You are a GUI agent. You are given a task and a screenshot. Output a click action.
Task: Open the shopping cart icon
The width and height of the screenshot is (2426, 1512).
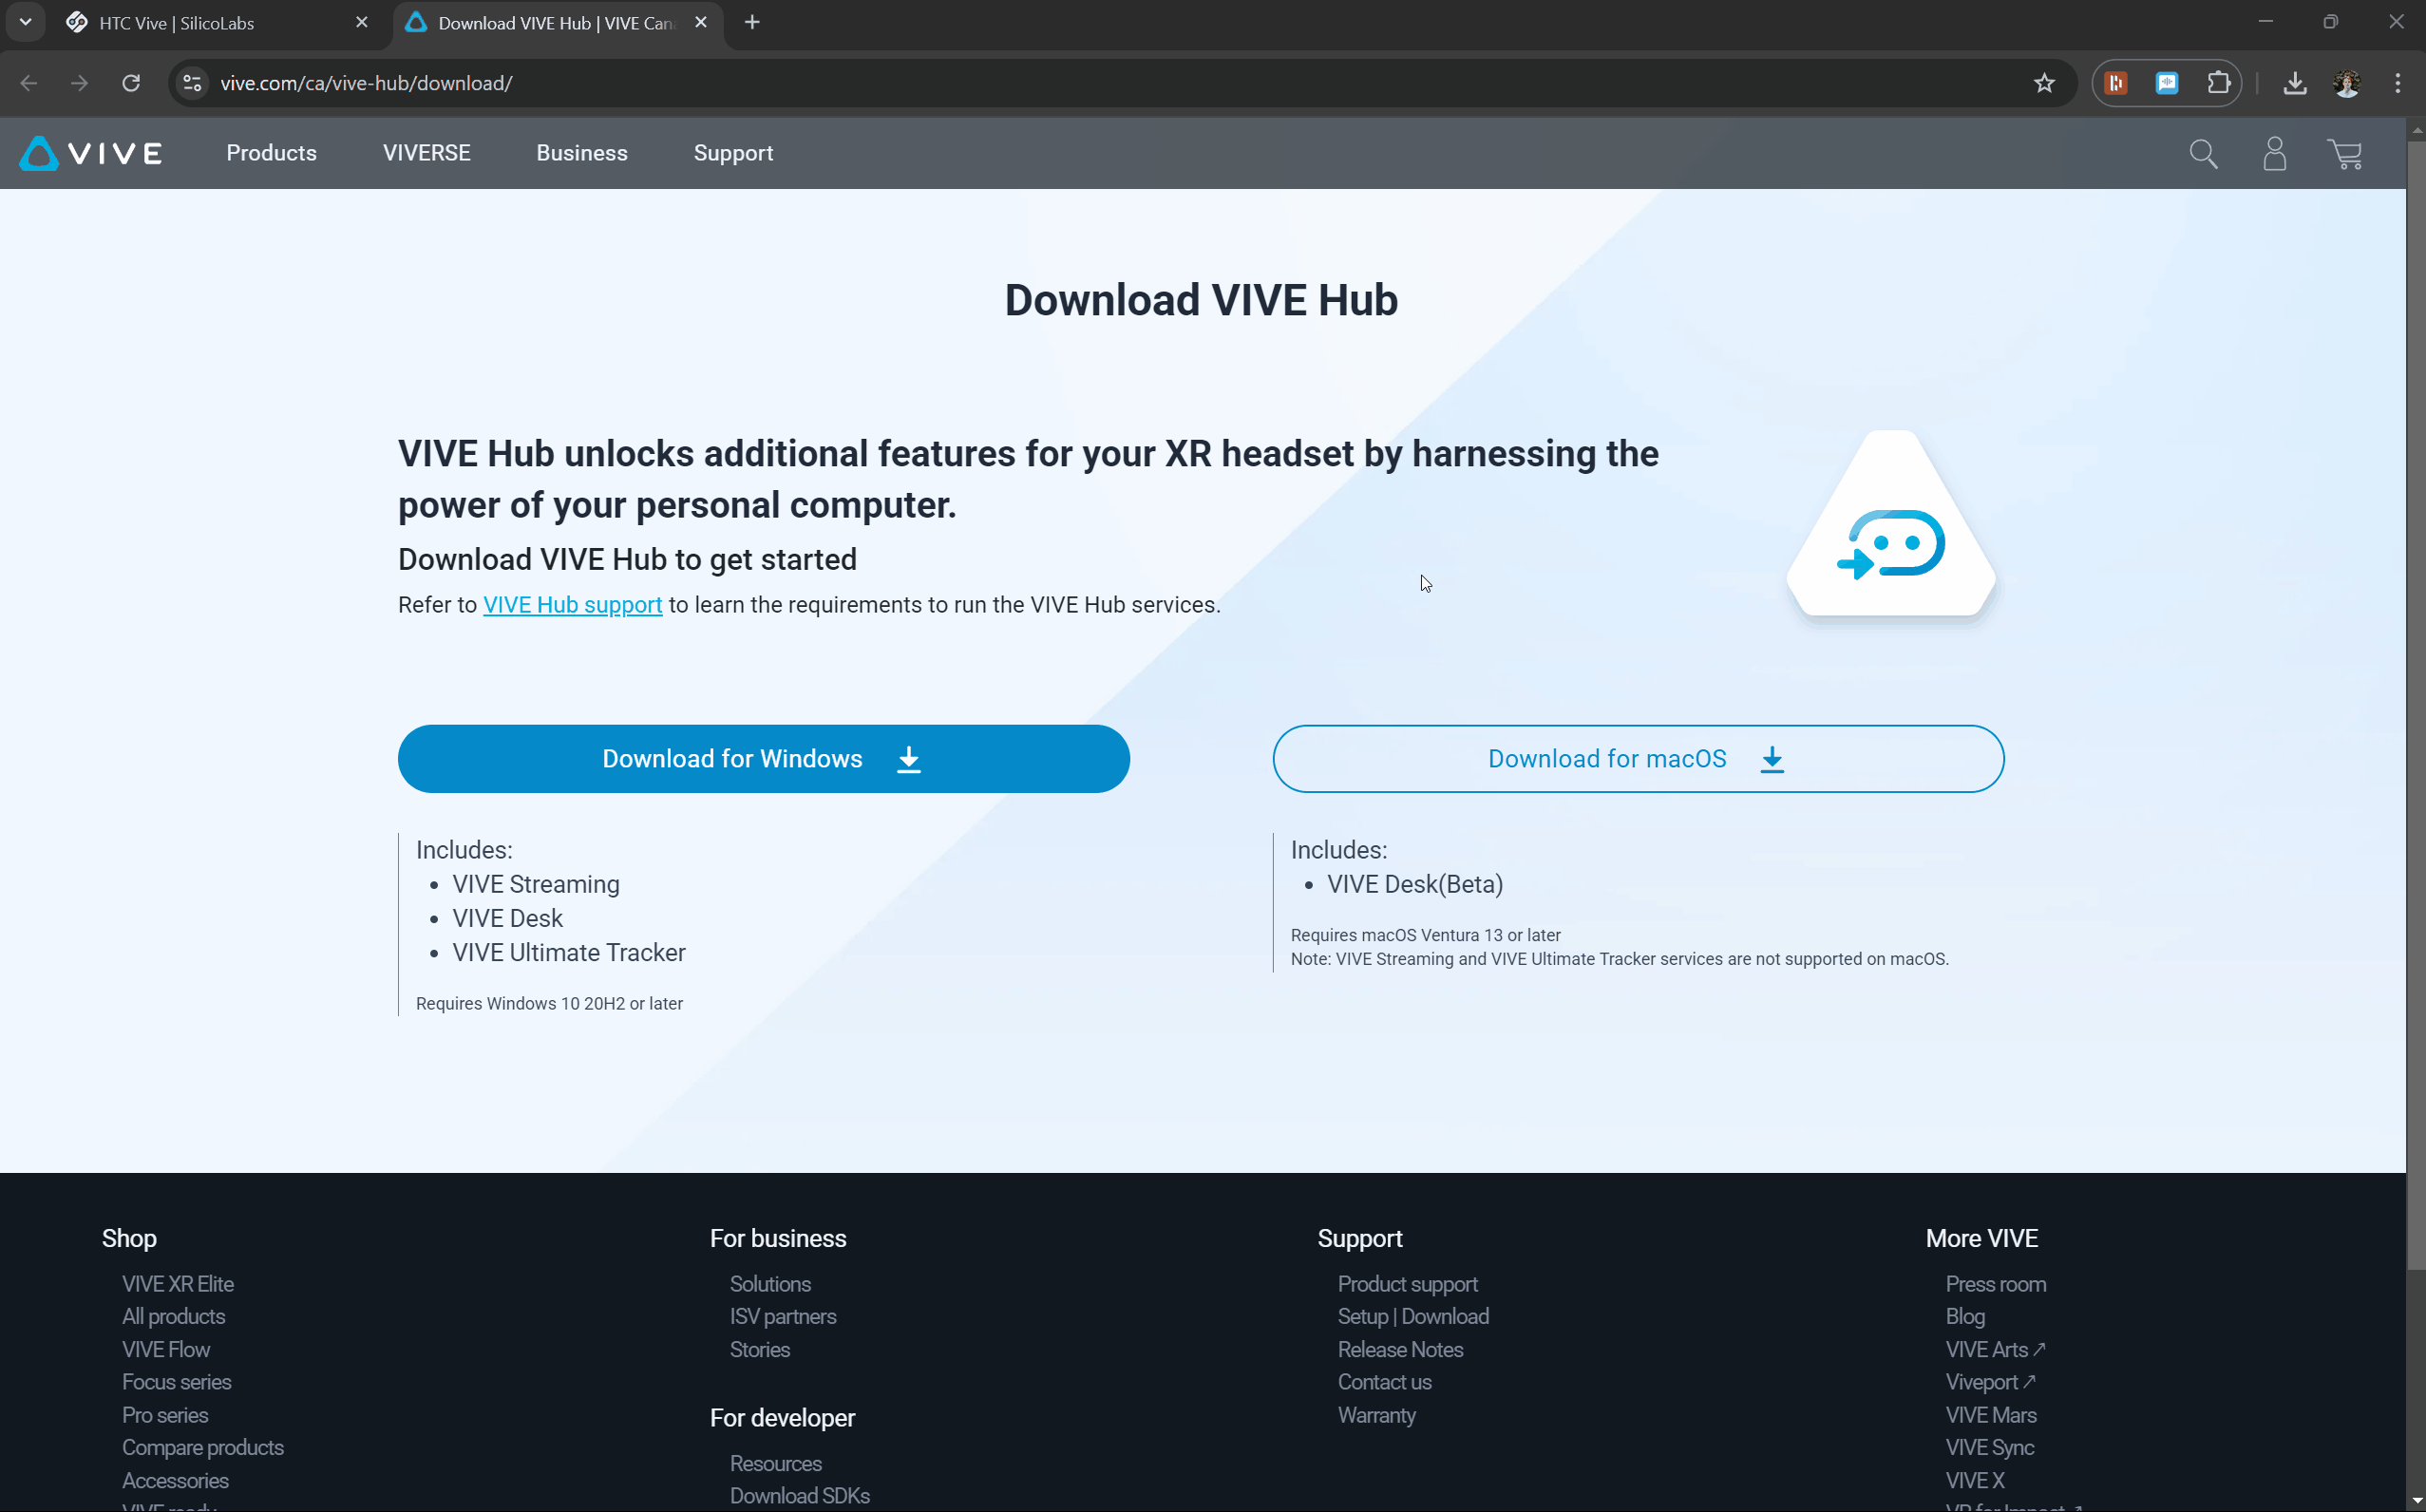(2345, 154)
